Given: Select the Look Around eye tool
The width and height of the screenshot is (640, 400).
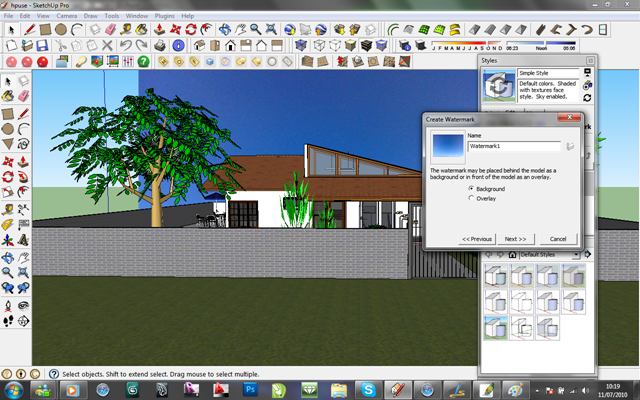Looking at the screenshot, I should (x=23, y=305).
